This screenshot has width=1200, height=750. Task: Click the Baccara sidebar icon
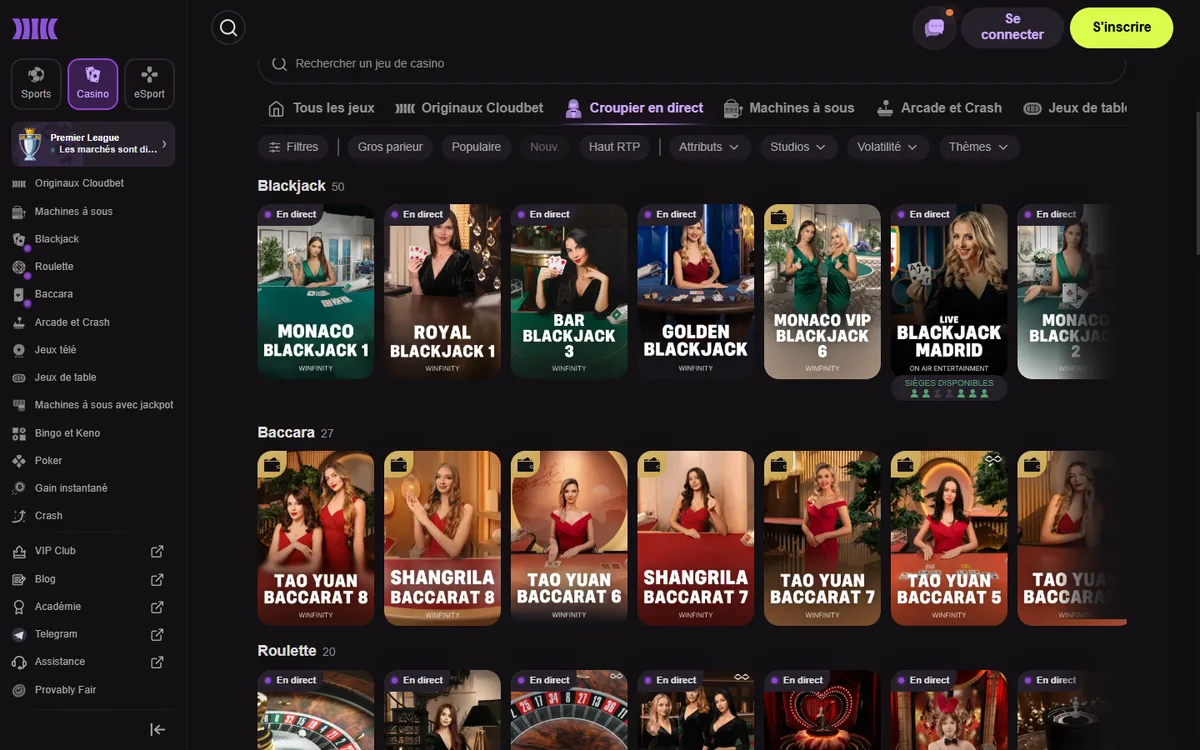click(18, 295)
